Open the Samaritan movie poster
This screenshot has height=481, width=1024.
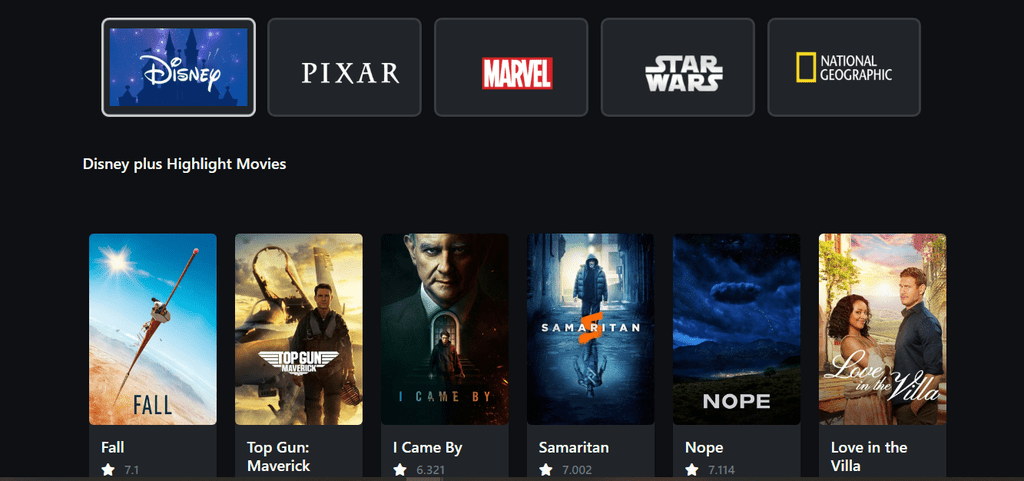[590, 329]
